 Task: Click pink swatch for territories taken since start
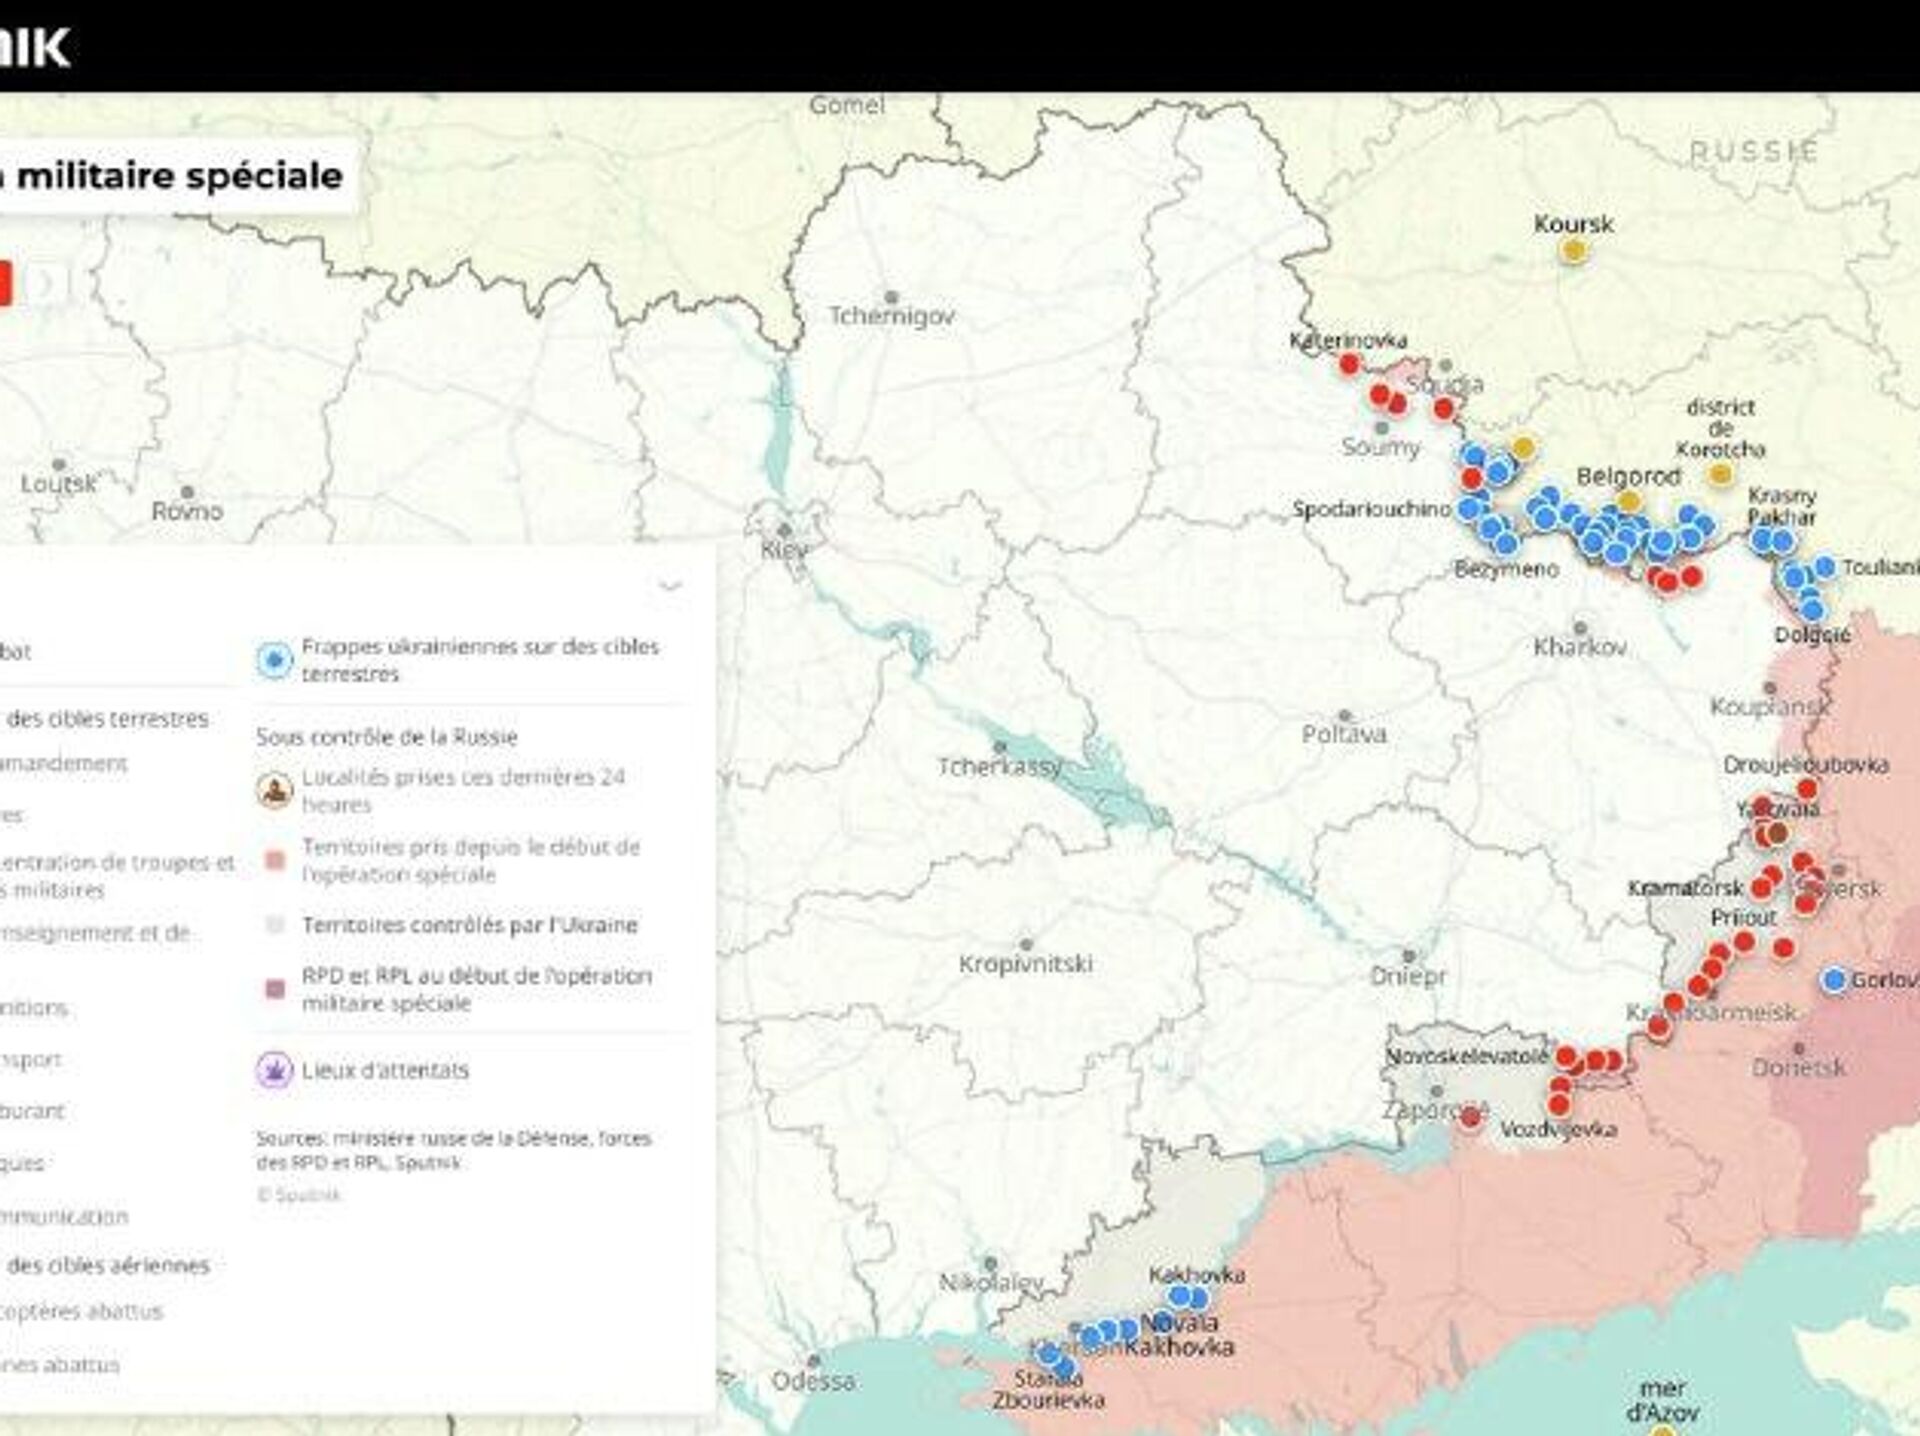[274, 861]
